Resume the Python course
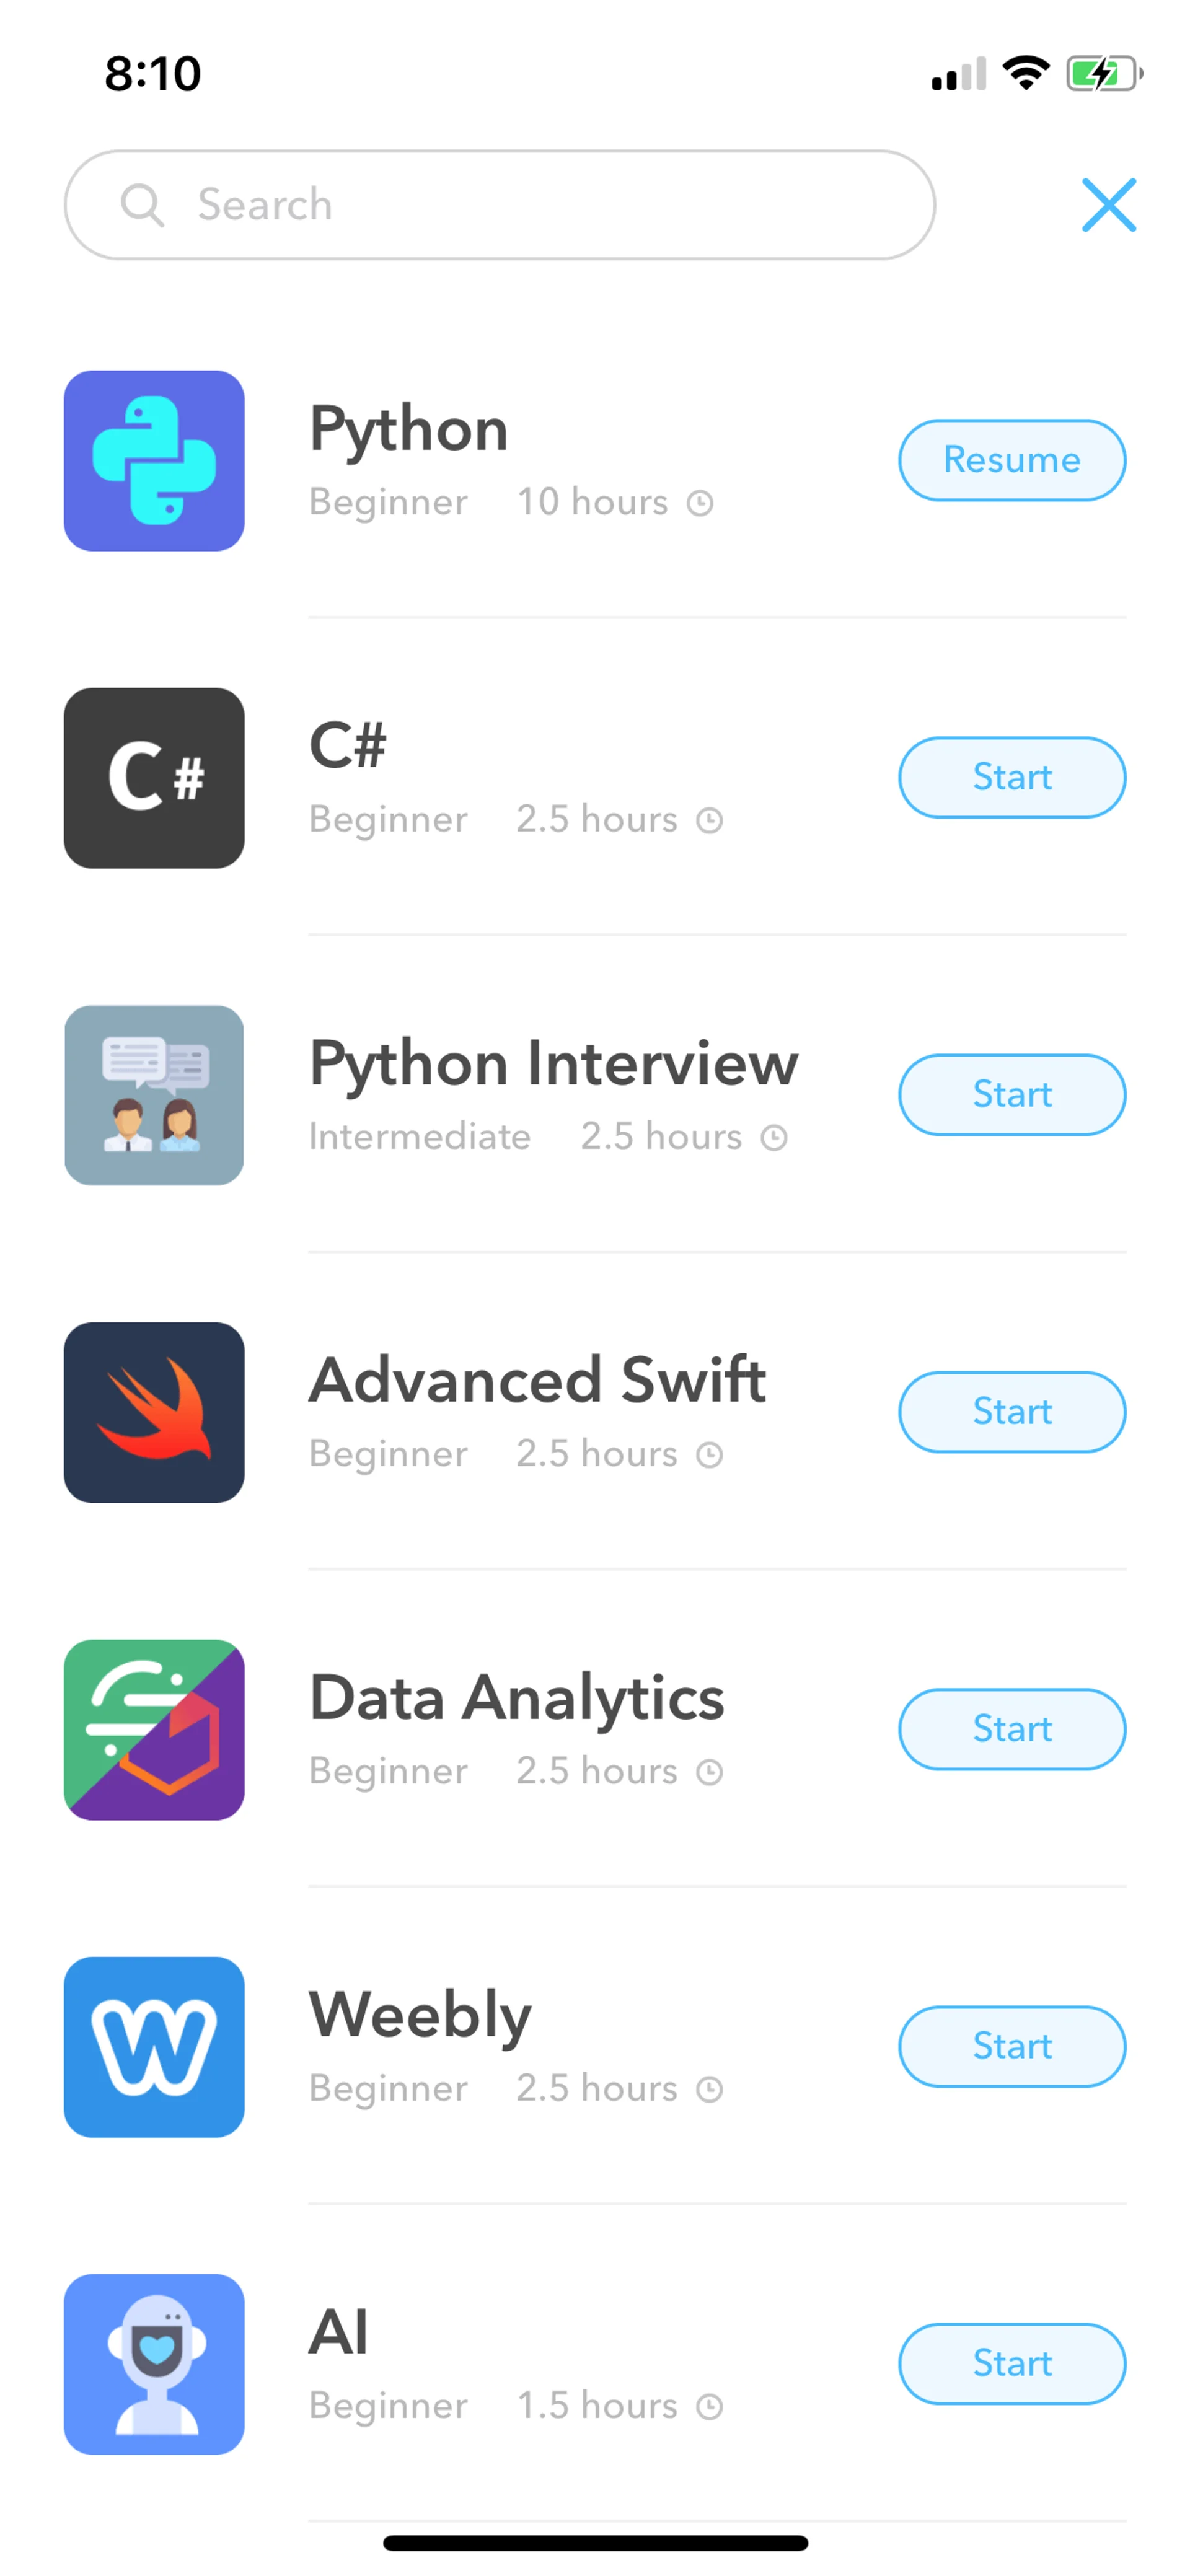 (x=1011, y=460)
